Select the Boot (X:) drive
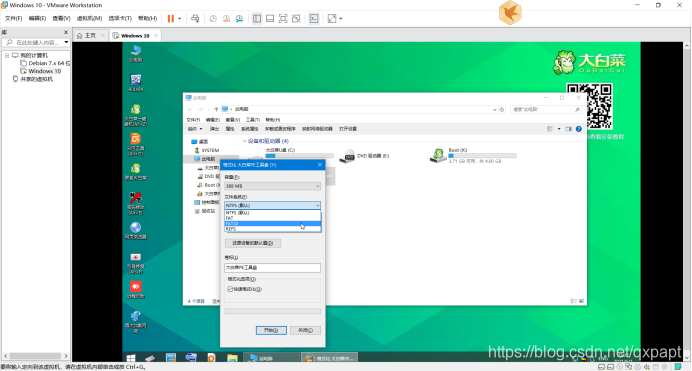692x371 pixels. click(x=474, y=156)
